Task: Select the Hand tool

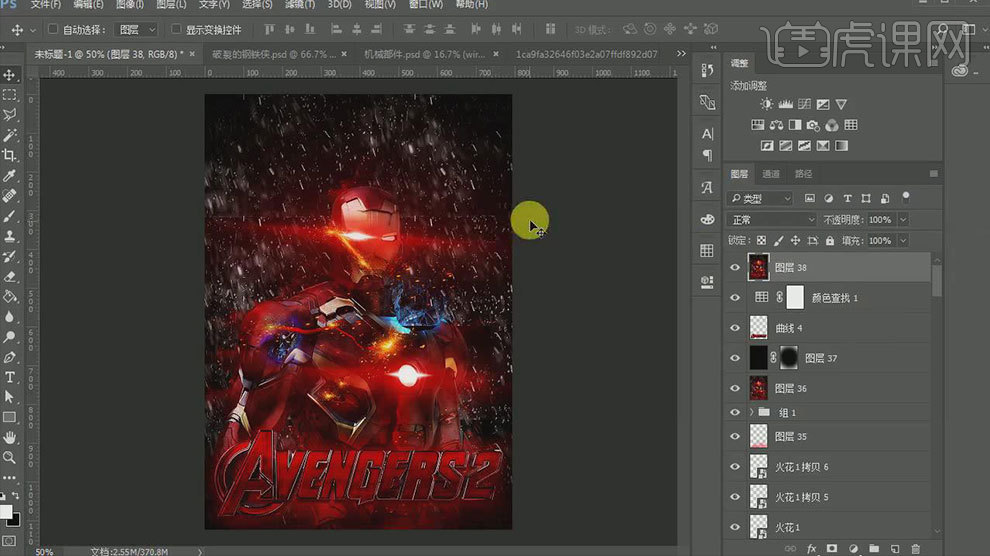Action: tap(10, 437)
